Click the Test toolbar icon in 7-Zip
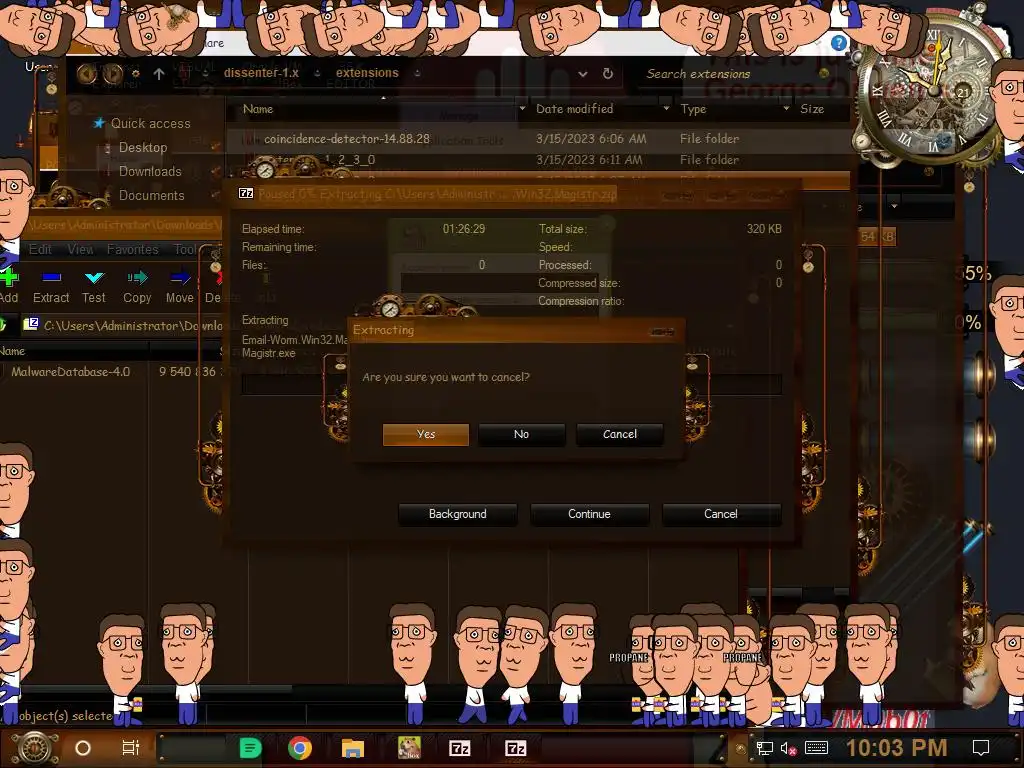 94,287
